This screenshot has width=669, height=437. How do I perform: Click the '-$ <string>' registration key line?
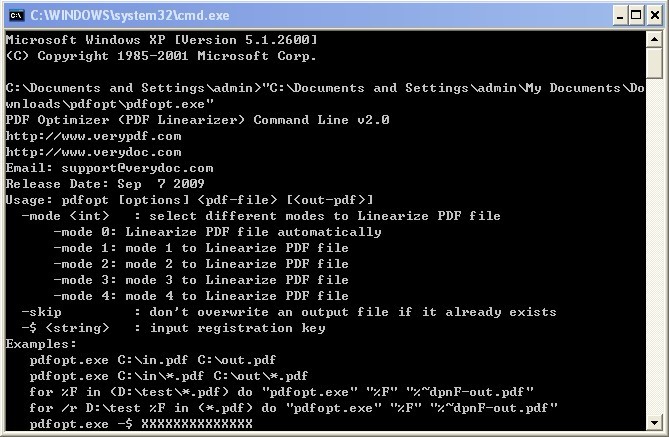pyautogui.click(x=174, y=328)
